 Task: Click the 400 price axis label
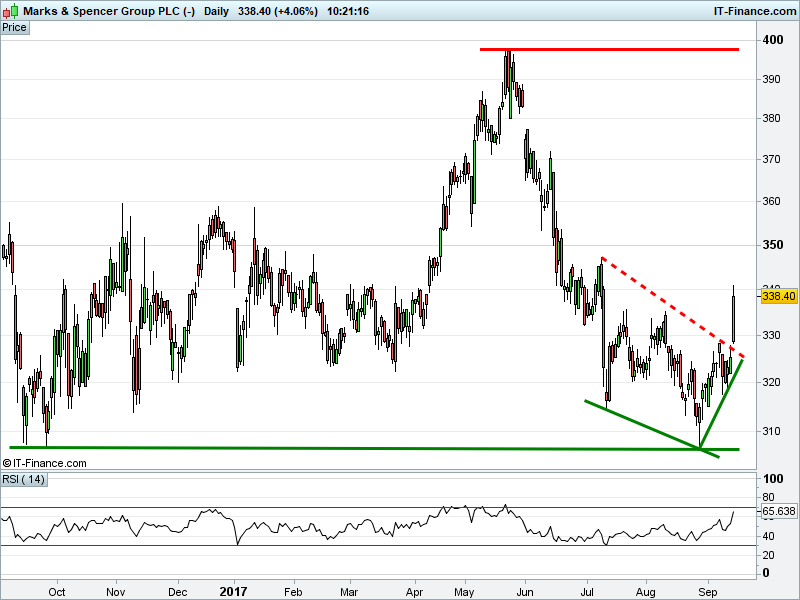(x=772, y=40)
